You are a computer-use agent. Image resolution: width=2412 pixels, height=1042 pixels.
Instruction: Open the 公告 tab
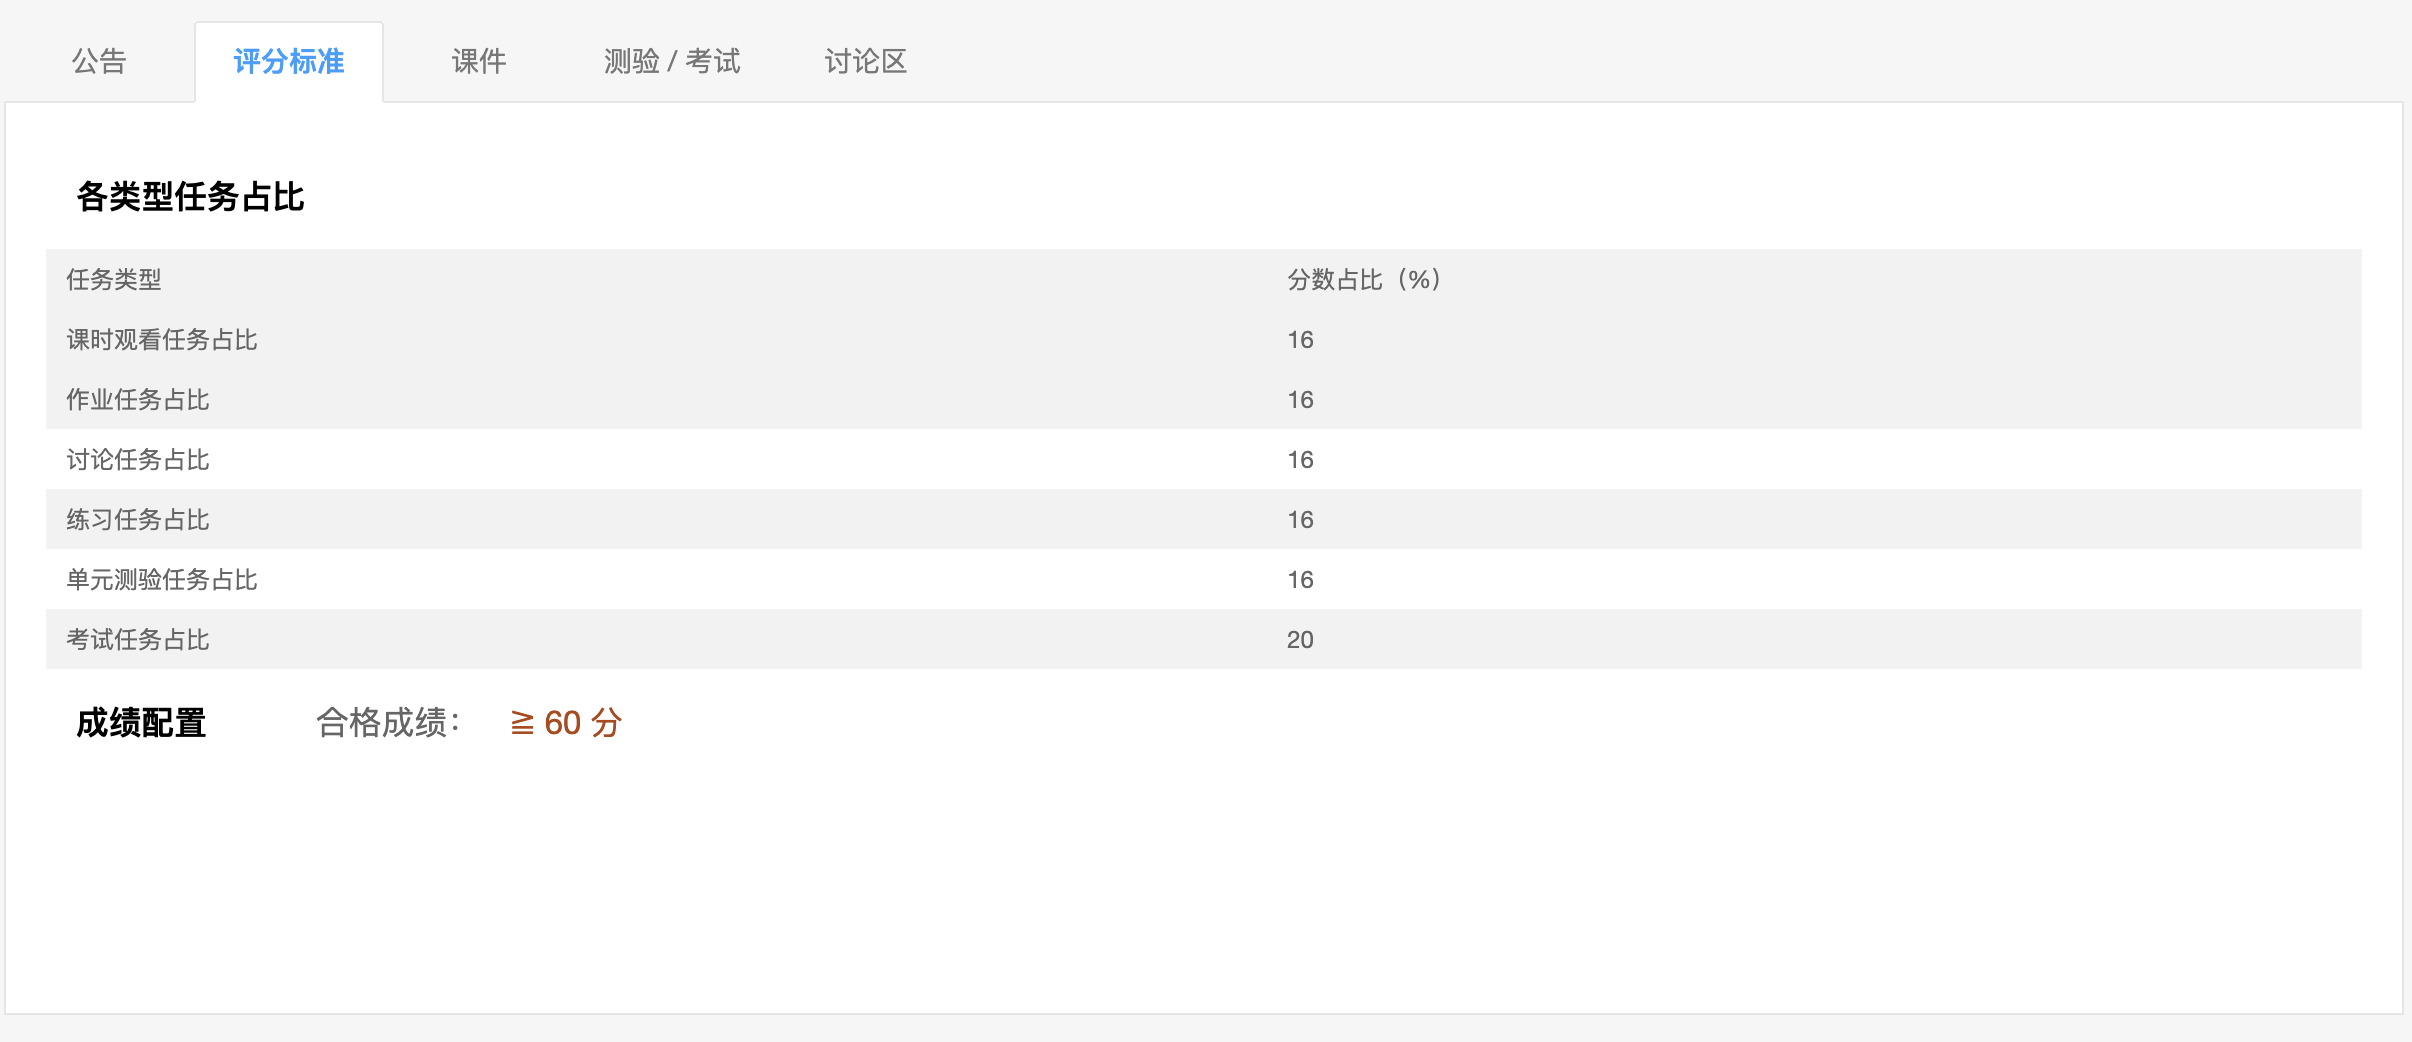[x=99, y=62]
